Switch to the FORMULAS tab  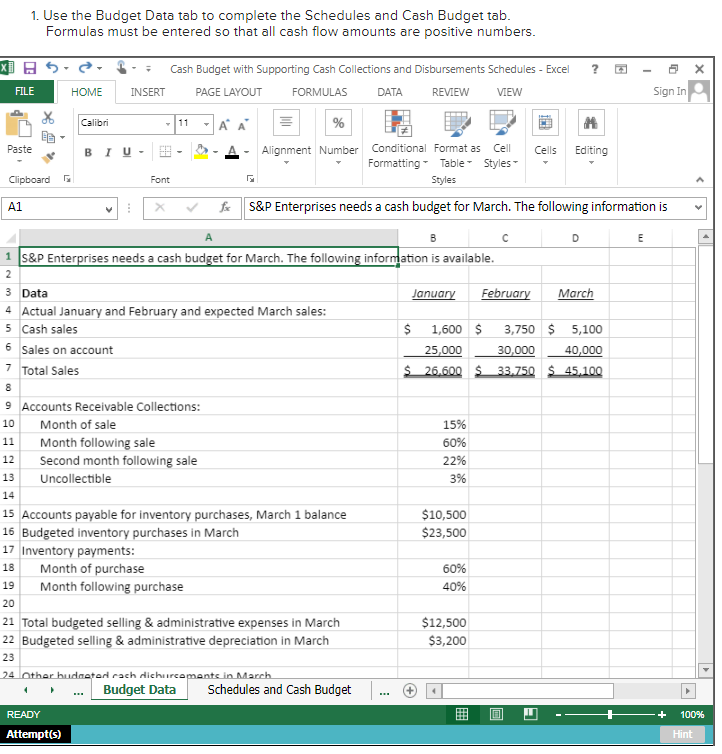(319, 92)
